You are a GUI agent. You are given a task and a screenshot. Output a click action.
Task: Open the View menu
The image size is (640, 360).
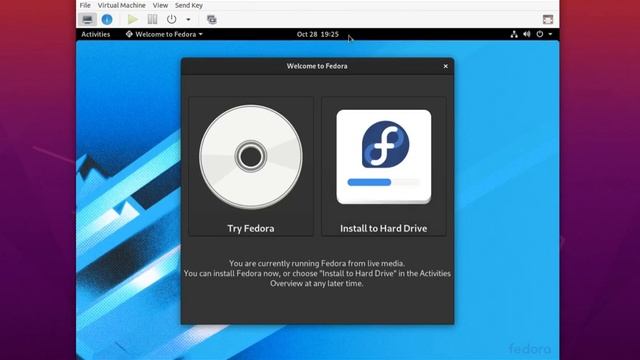160,5
